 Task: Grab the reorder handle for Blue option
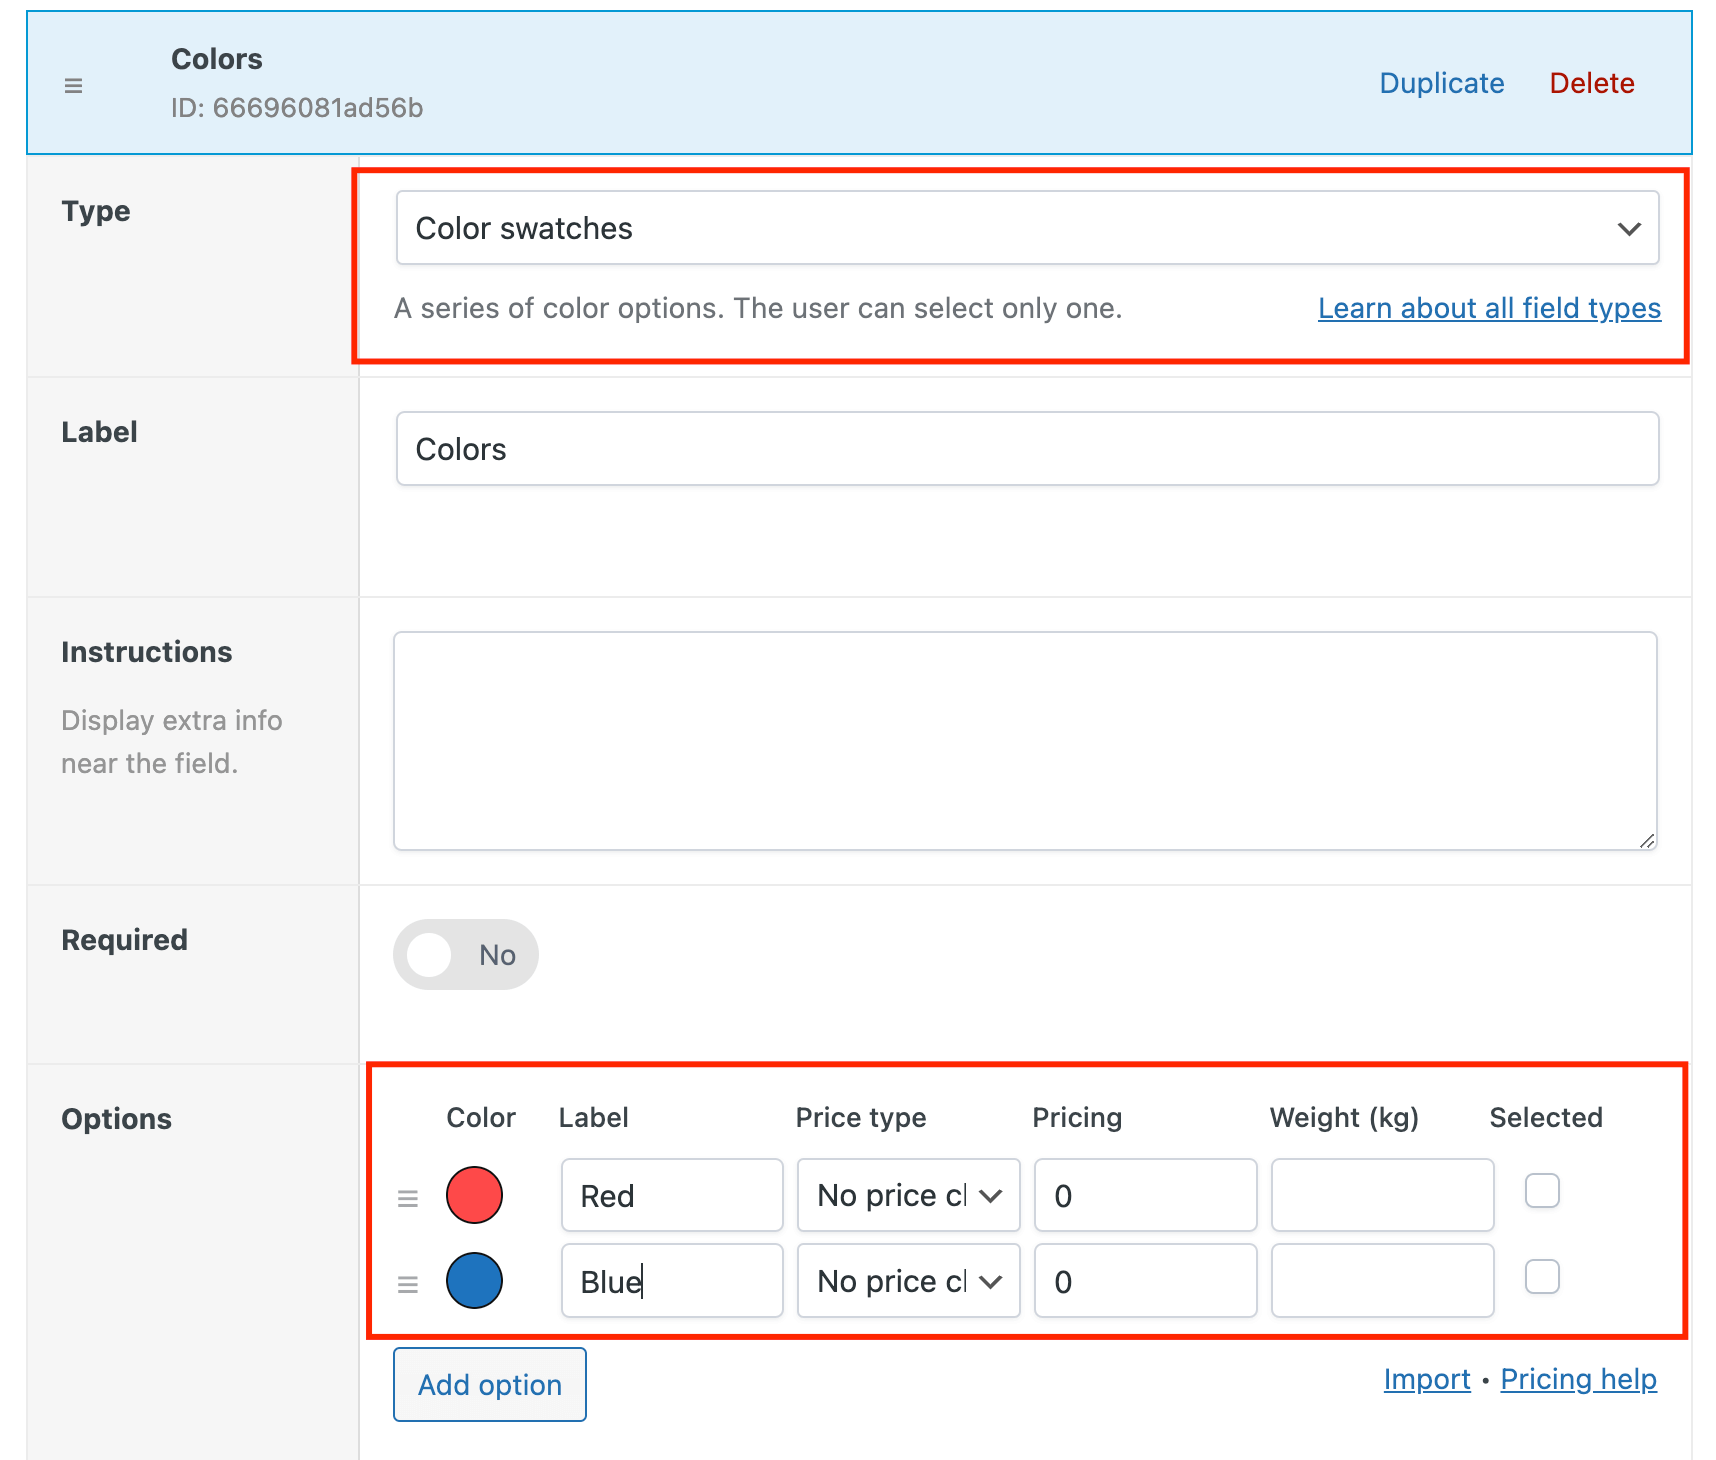[x=408, y=1284]
